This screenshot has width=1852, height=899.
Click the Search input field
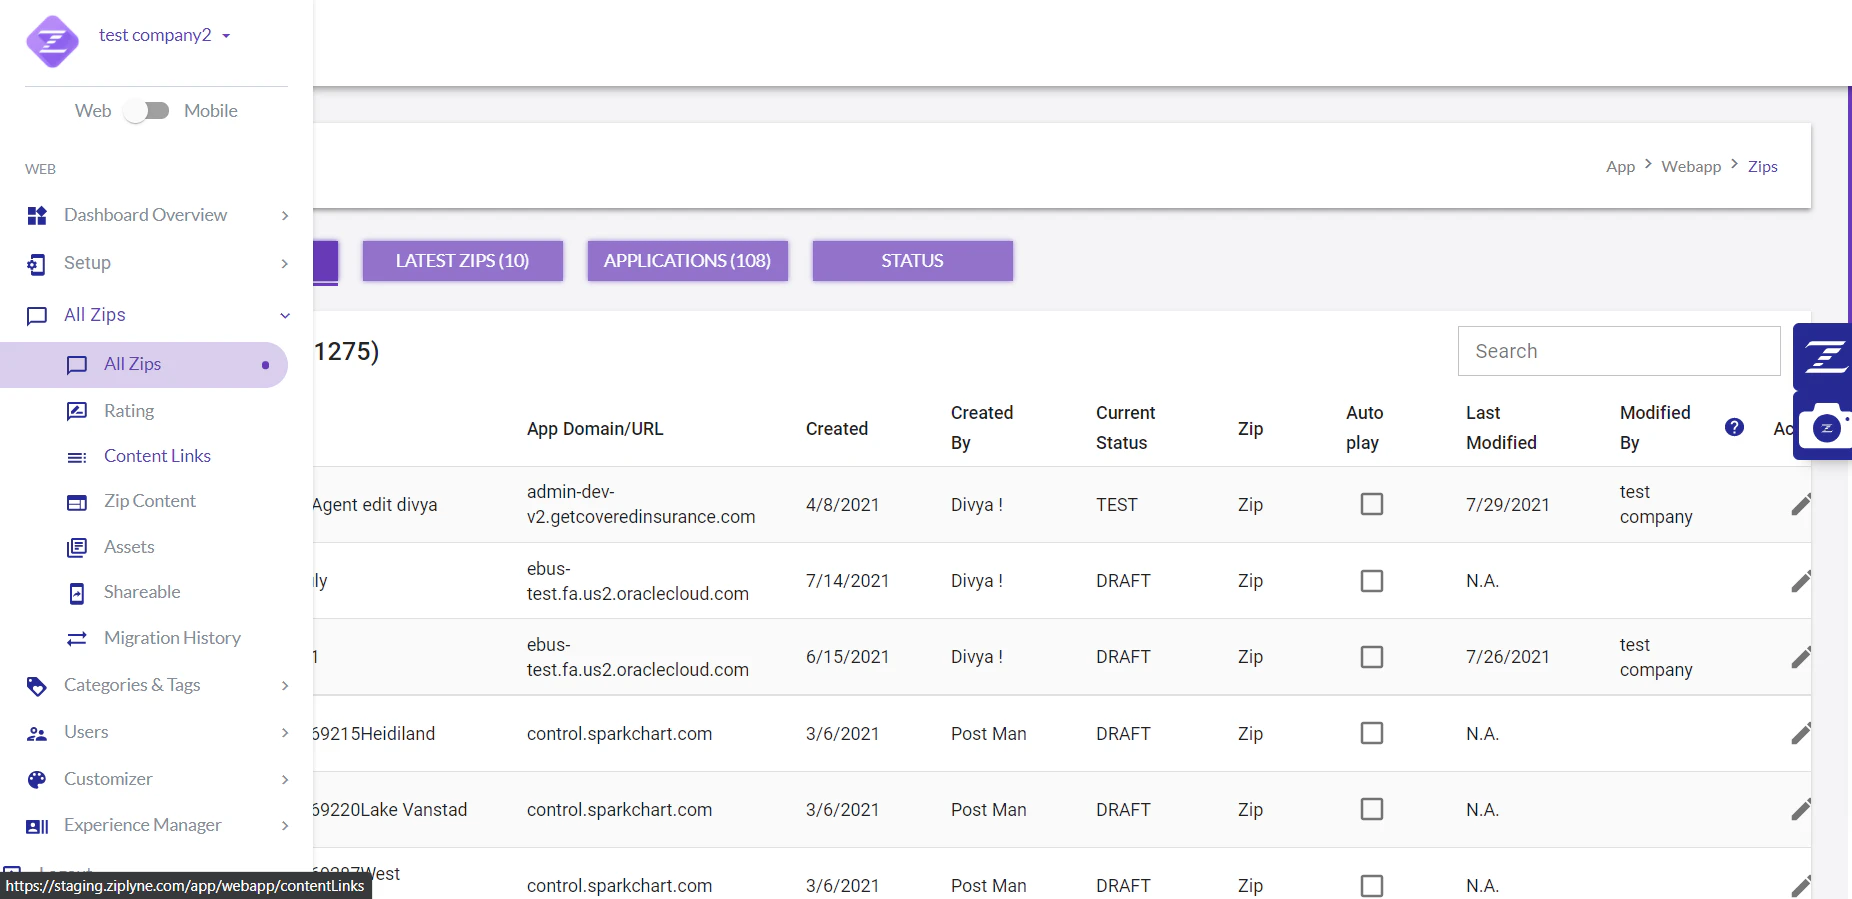click(1619, 351)
